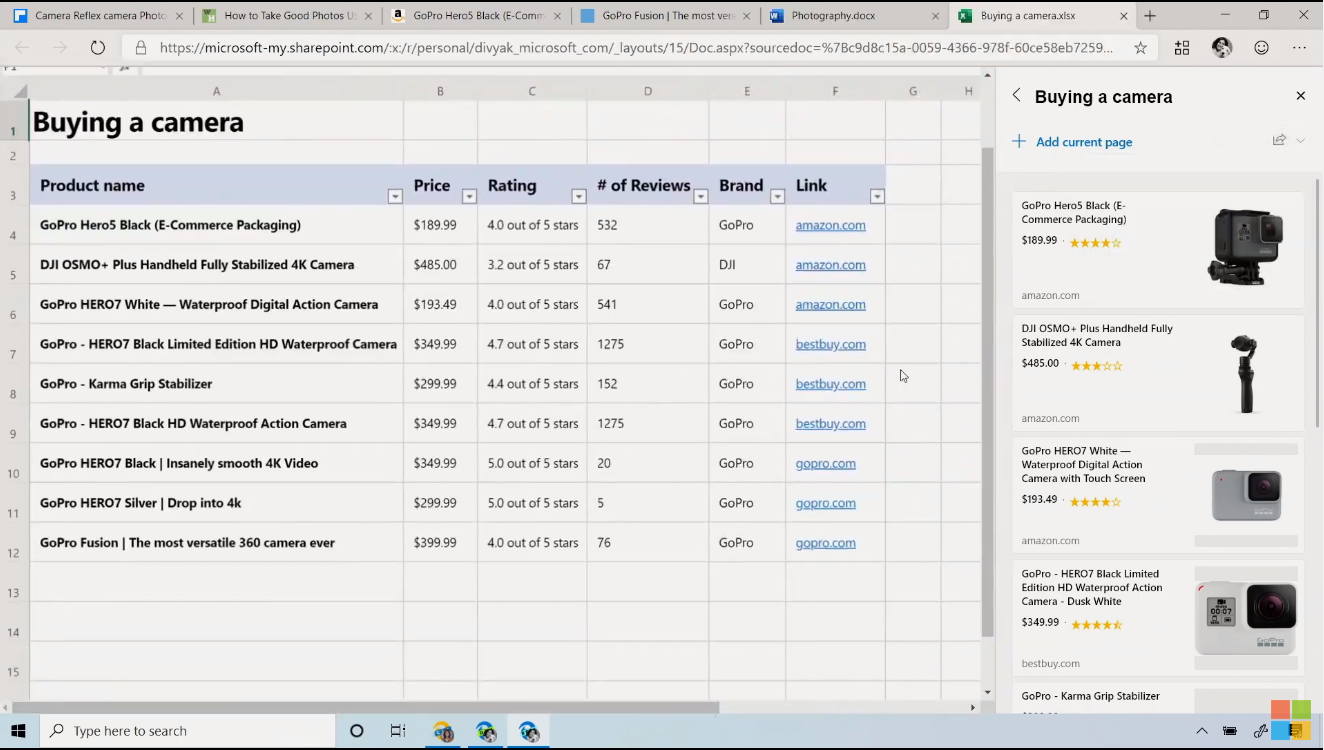The width and height of the screenshot is (1324, 750).
Task: Open the Price column filter dropdown
Action: tap(469, 196)
